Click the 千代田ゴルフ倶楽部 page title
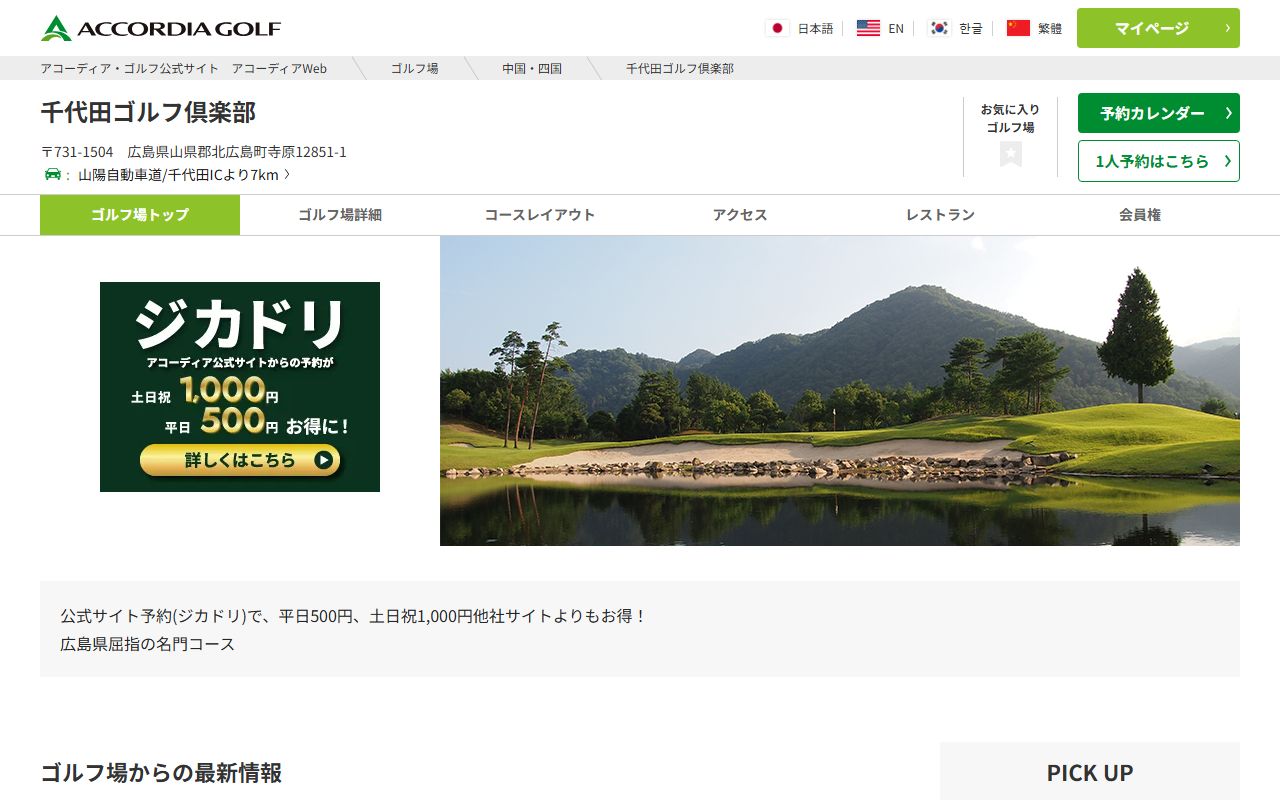The height and width of the screenshot is (800, 1280). pyautogui.click(x=148, y=112)
